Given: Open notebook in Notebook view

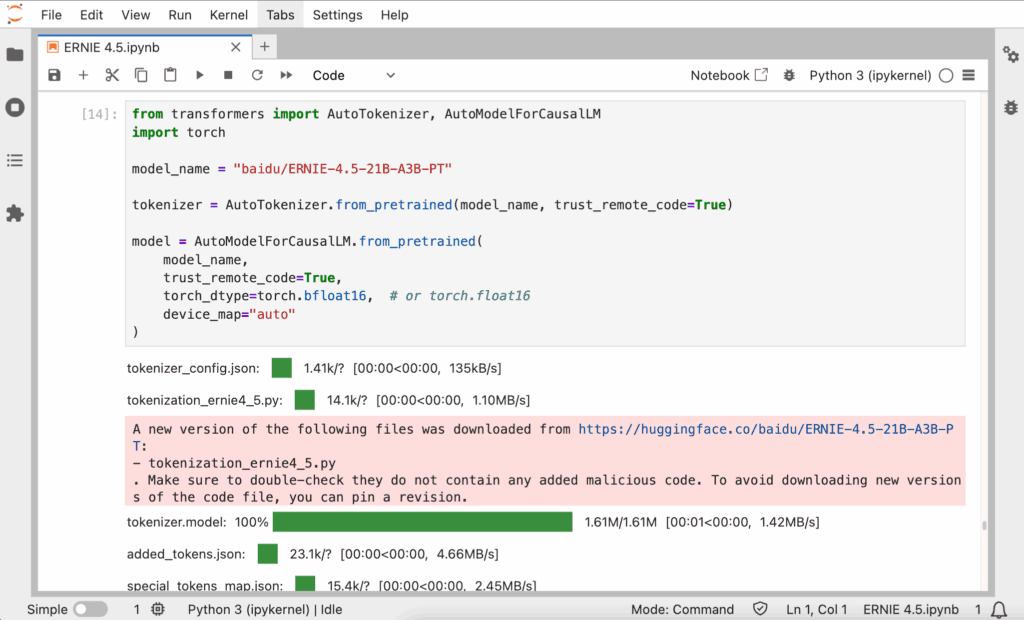Looking at the screenshot, I should (729, 75).
